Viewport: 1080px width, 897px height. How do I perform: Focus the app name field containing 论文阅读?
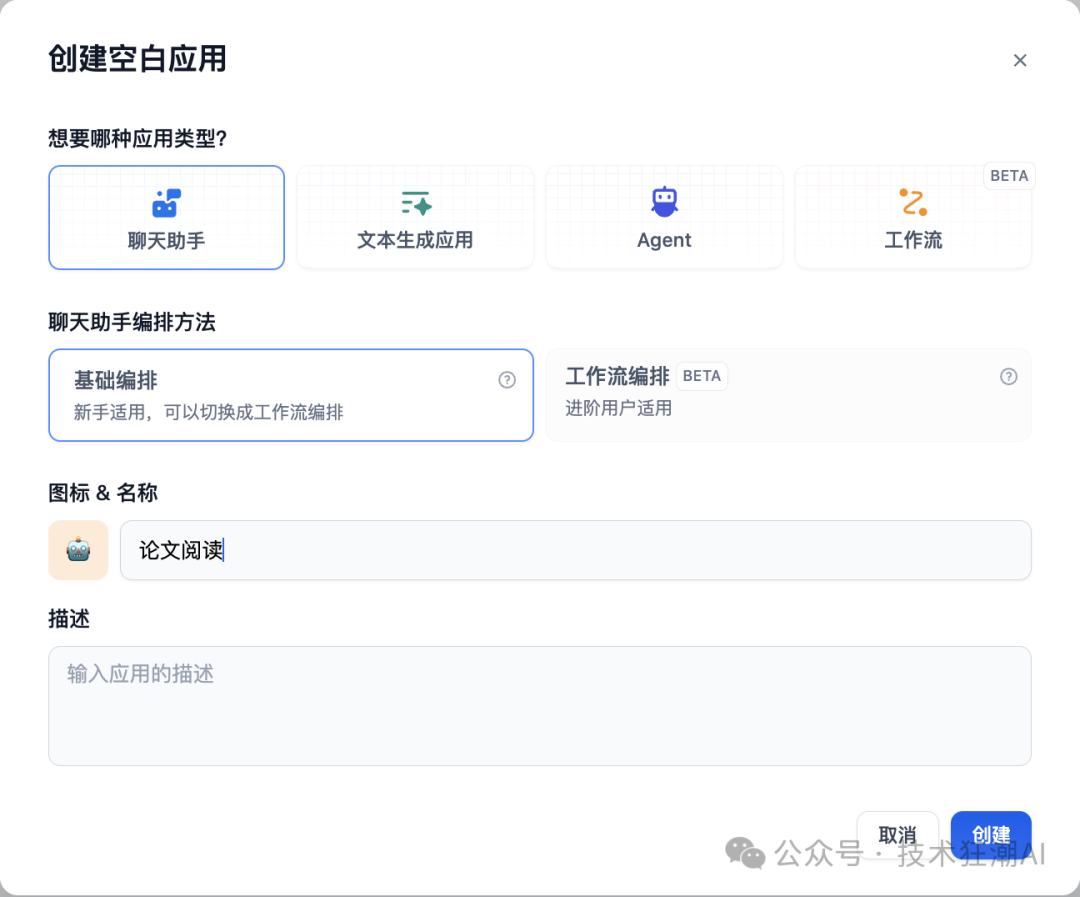pyautogui.click(x=575, y=550)
